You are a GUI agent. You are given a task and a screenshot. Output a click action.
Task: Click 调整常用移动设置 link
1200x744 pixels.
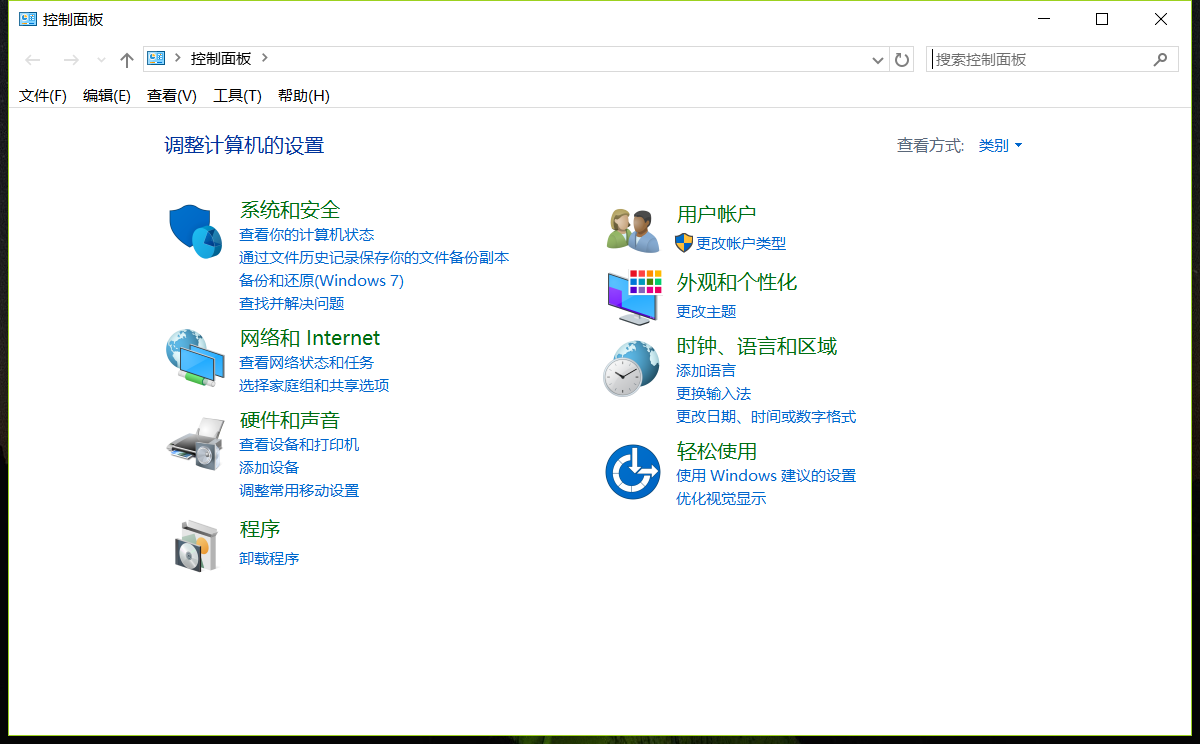pos(299,491)
